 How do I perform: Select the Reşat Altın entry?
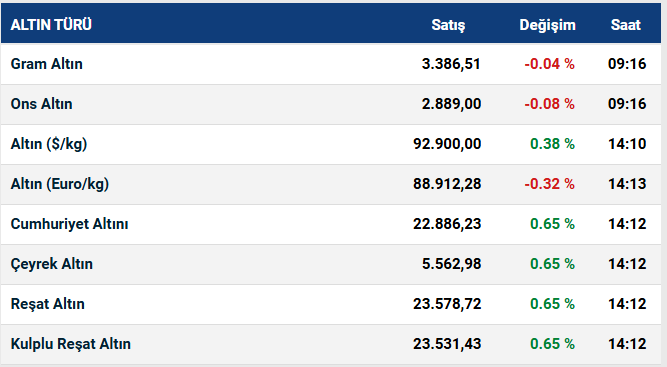[x=48, y=304]
